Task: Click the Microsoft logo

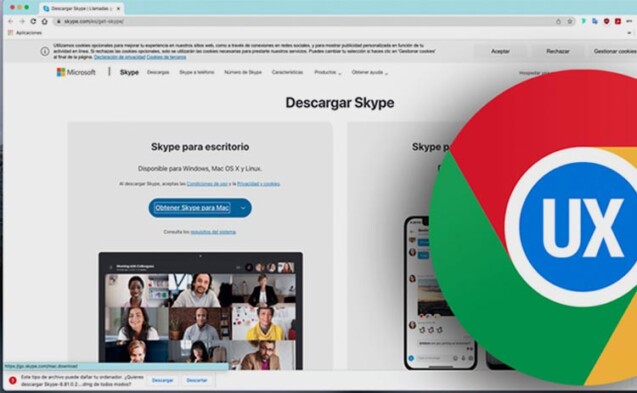Action: click(x=76, y=72)
